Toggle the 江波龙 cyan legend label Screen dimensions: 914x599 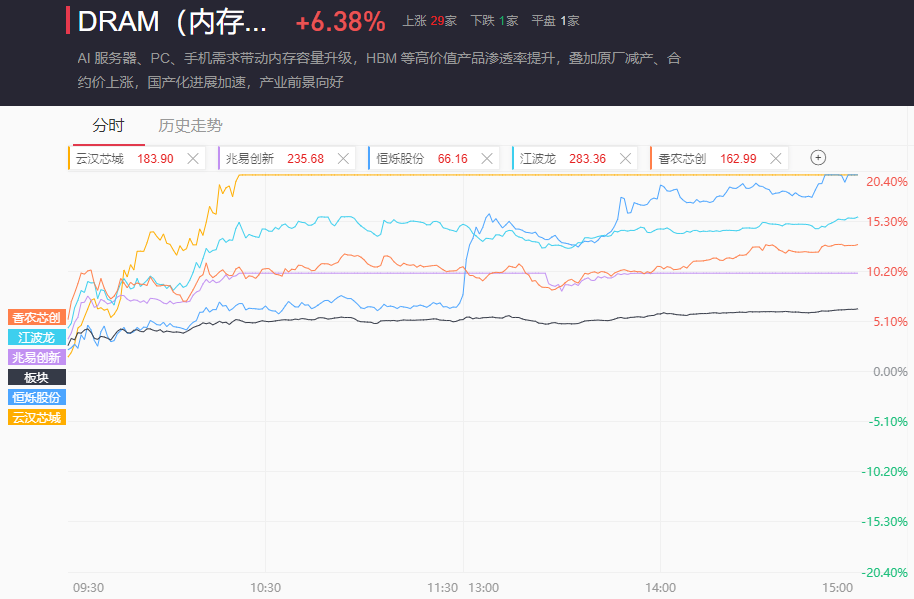(37, 337)
